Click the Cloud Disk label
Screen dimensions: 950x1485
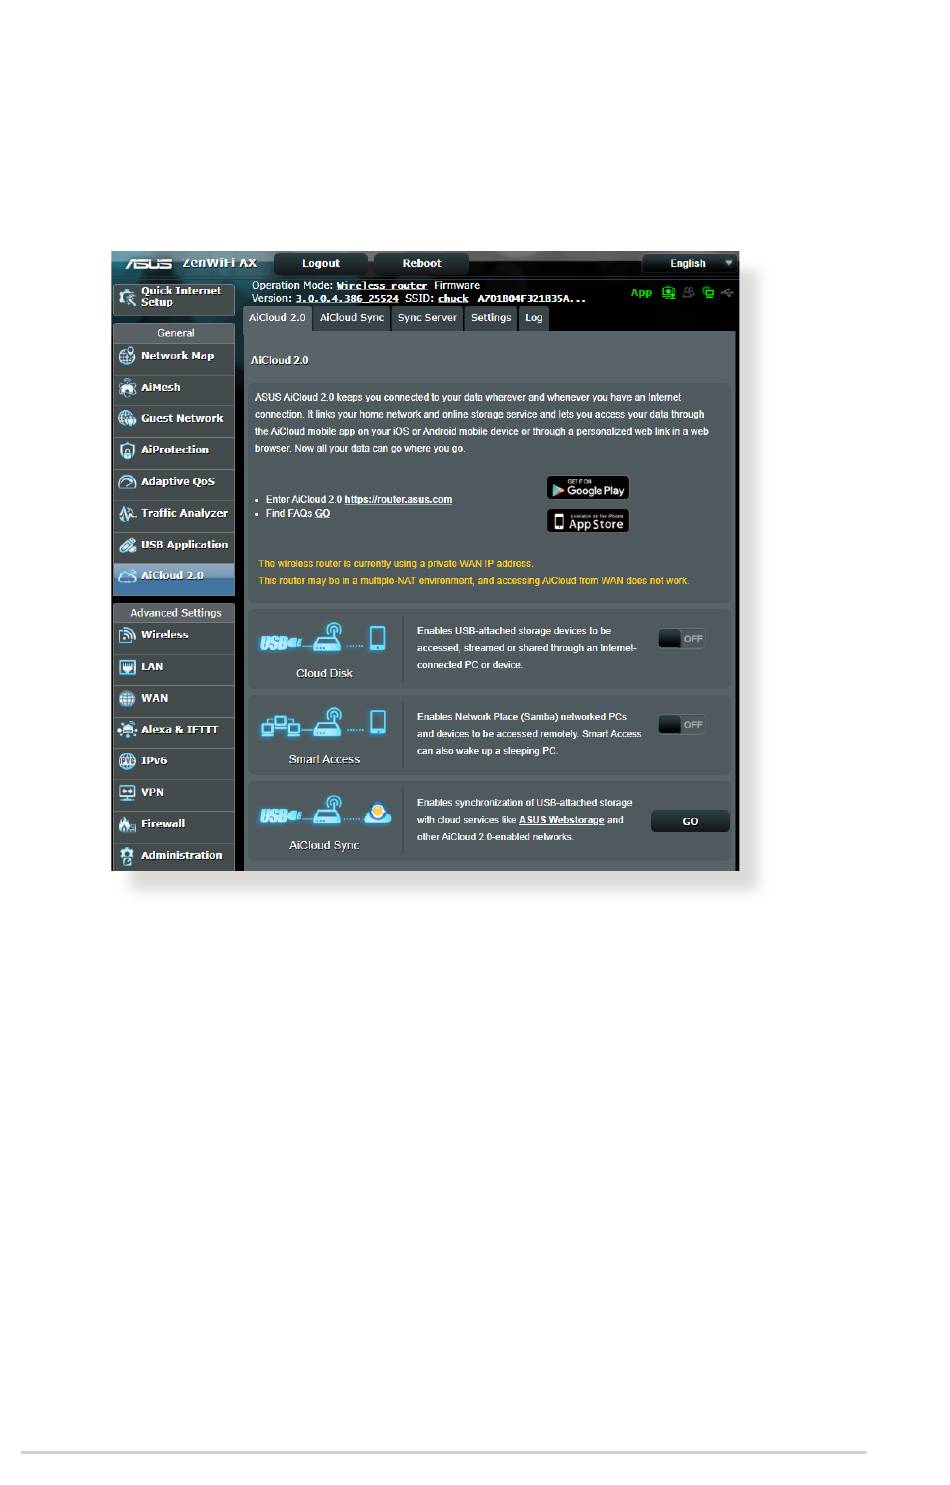tap(324, 674)
